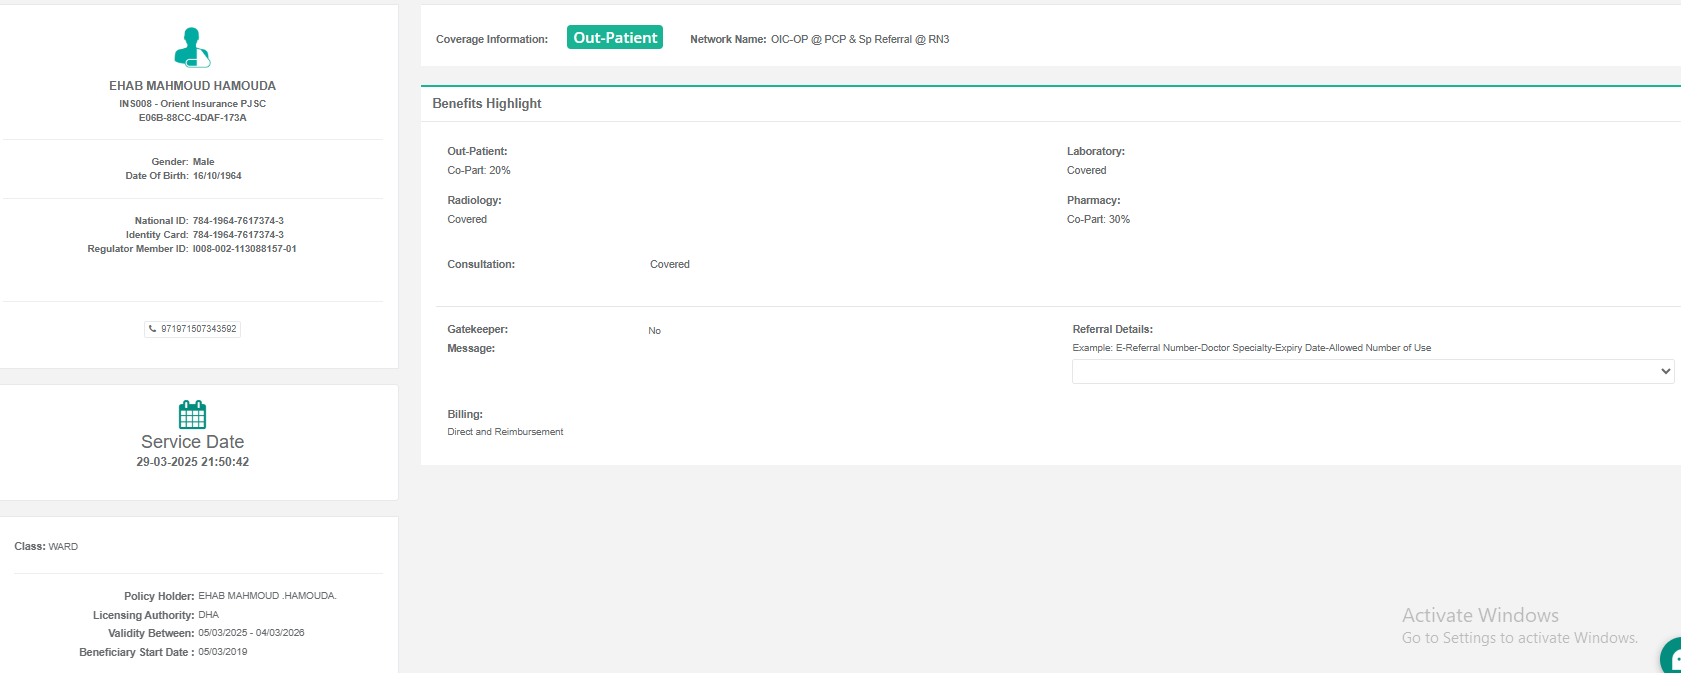Viewport: 1681px width, 673px height.
Task: Click the Benefits Highlight section header
Action: [487, 104]
